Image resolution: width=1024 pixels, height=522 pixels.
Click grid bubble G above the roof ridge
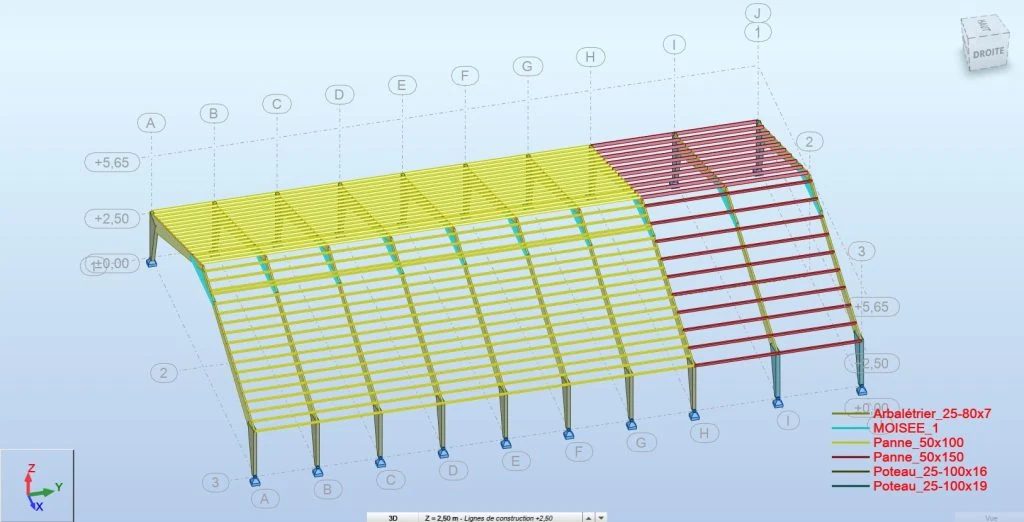pos(527,66)
